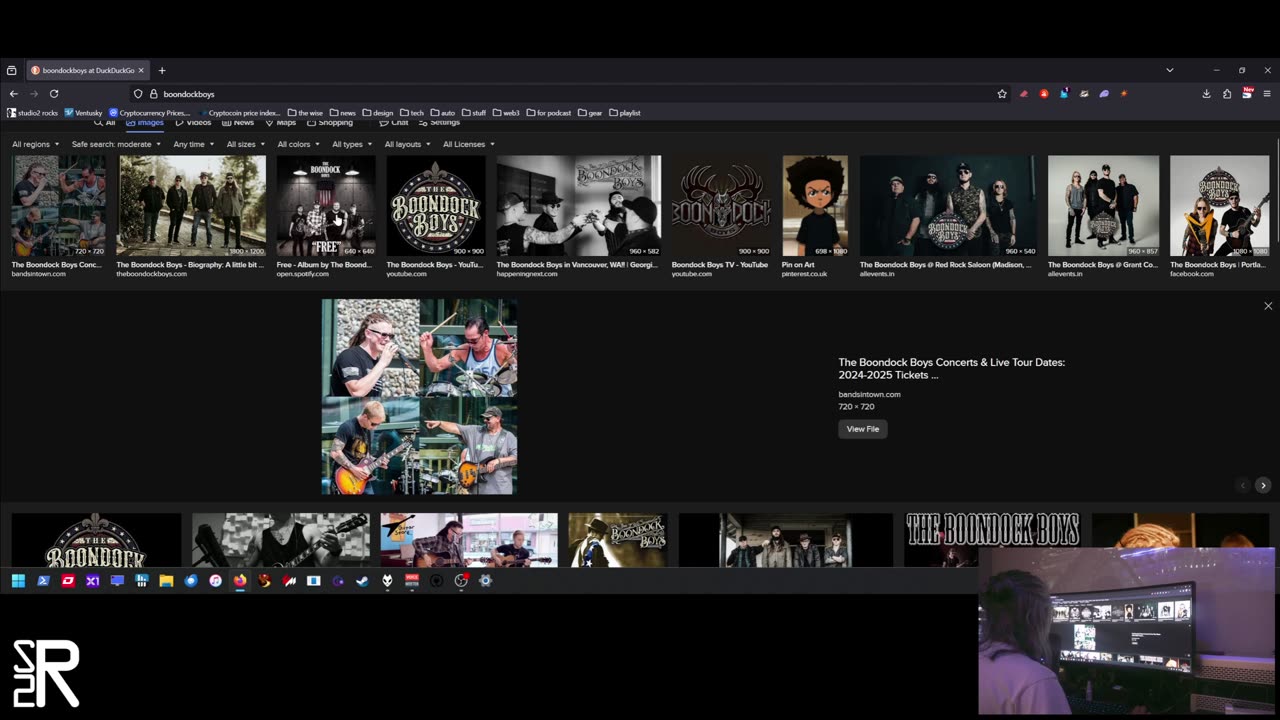The image size is (1280, 720).
Task: Open the Windows Start menu
Action: click(18, 581)
